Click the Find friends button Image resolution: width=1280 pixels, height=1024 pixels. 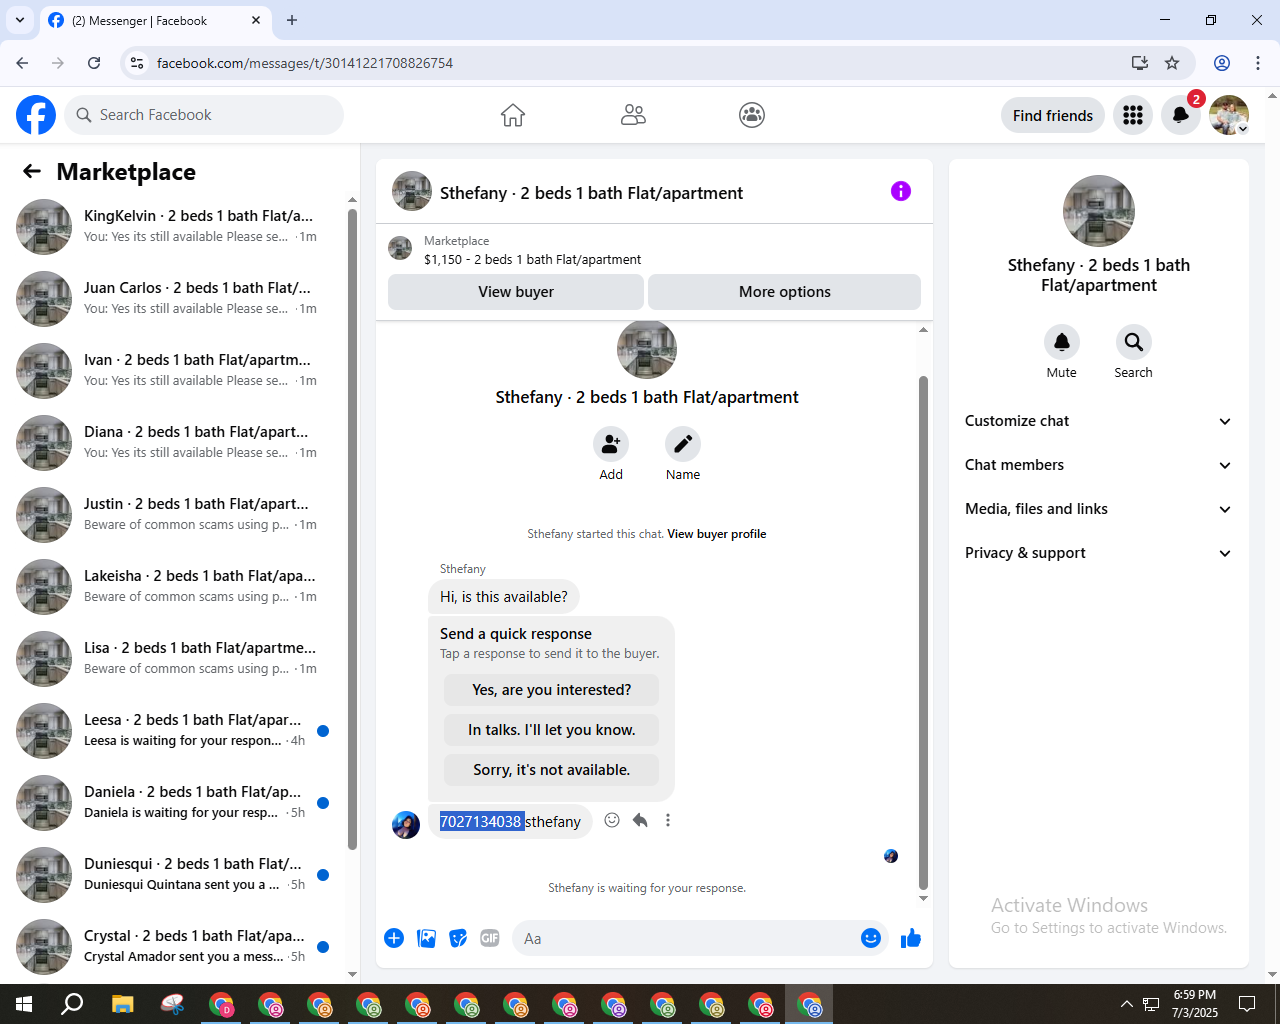(1053, 115)
